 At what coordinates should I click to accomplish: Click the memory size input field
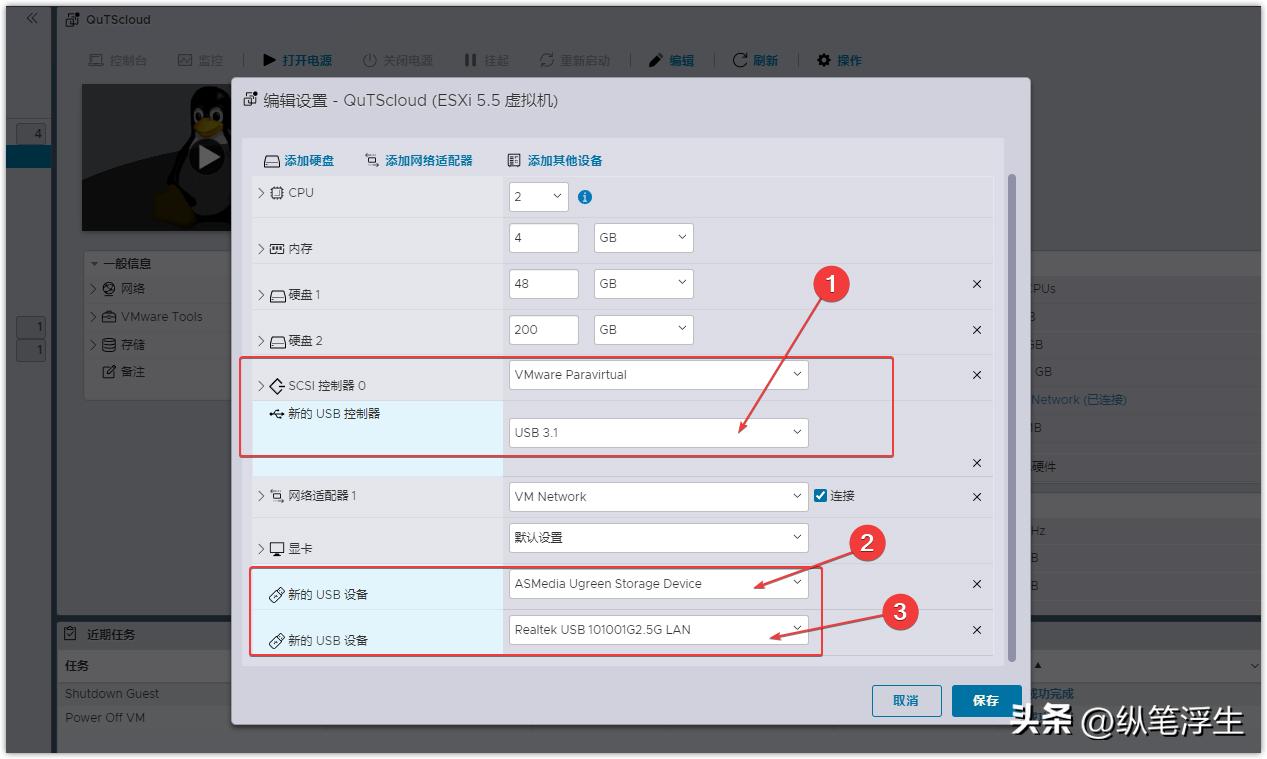tap(542, 237)
